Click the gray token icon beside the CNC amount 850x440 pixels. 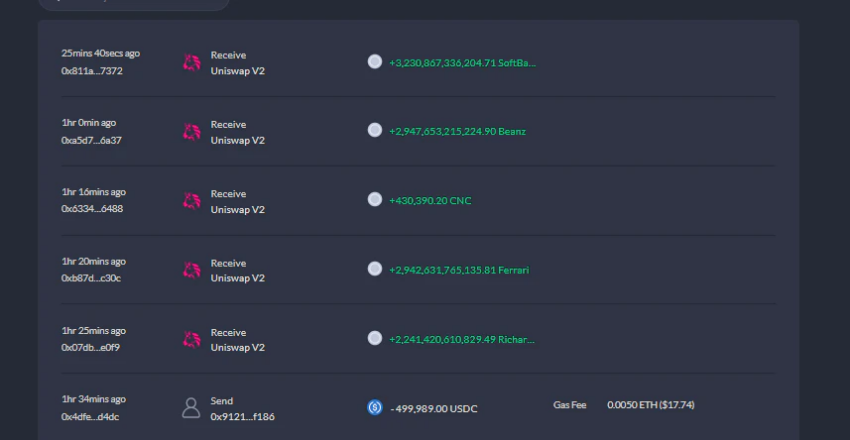(375, 199)
